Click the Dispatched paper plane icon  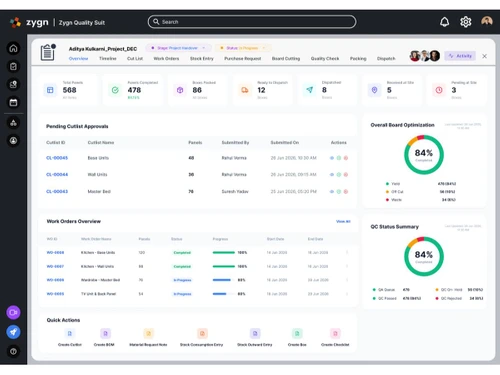[310, 90]
